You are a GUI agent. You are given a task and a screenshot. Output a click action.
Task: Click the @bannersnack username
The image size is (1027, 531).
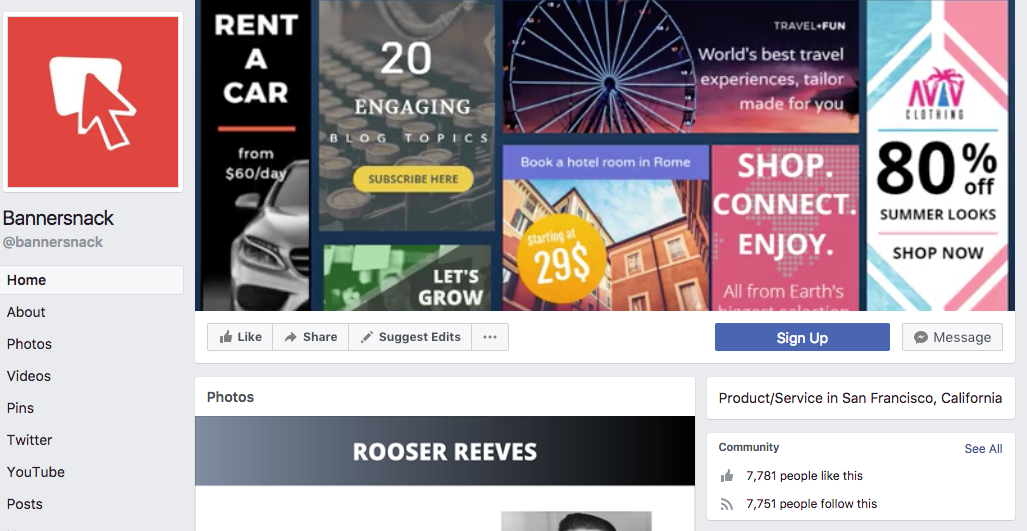(x=52, y=242)
